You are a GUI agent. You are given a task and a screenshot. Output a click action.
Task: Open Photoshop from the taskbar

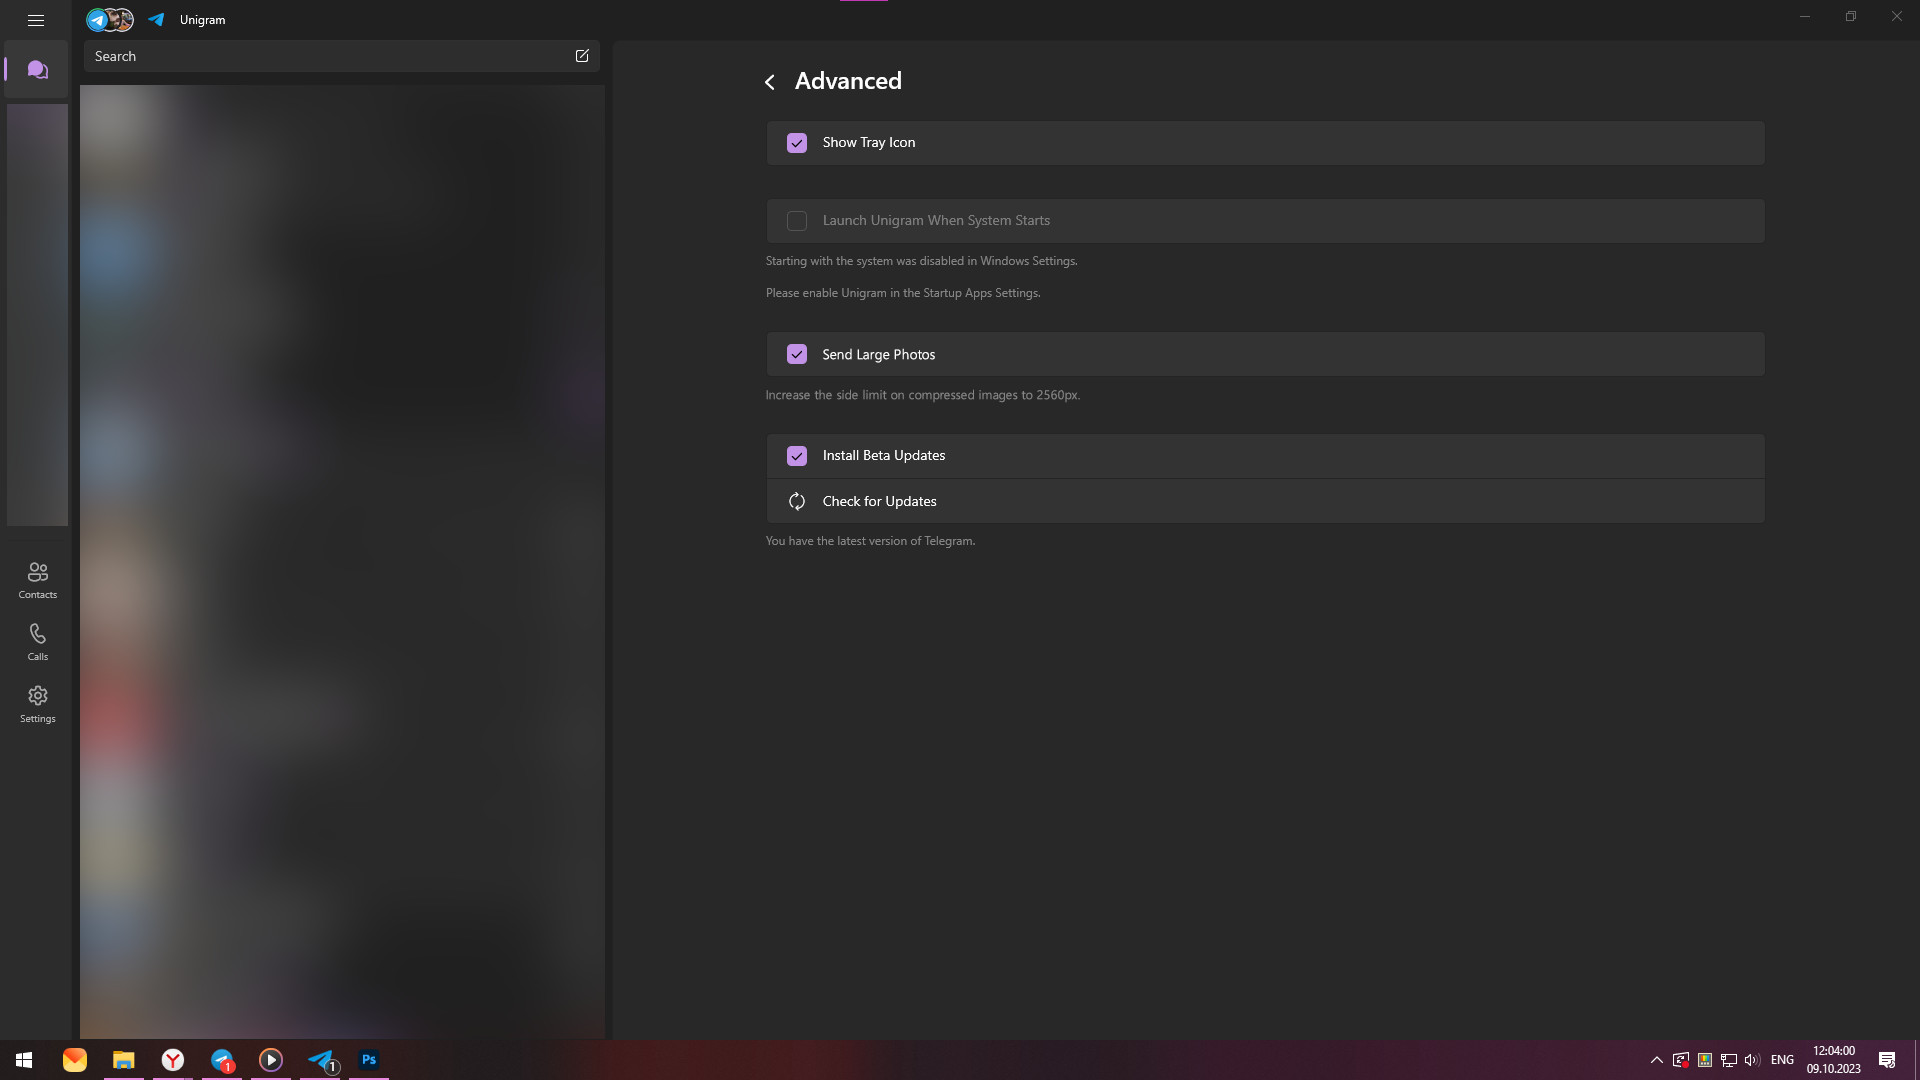369,1060
